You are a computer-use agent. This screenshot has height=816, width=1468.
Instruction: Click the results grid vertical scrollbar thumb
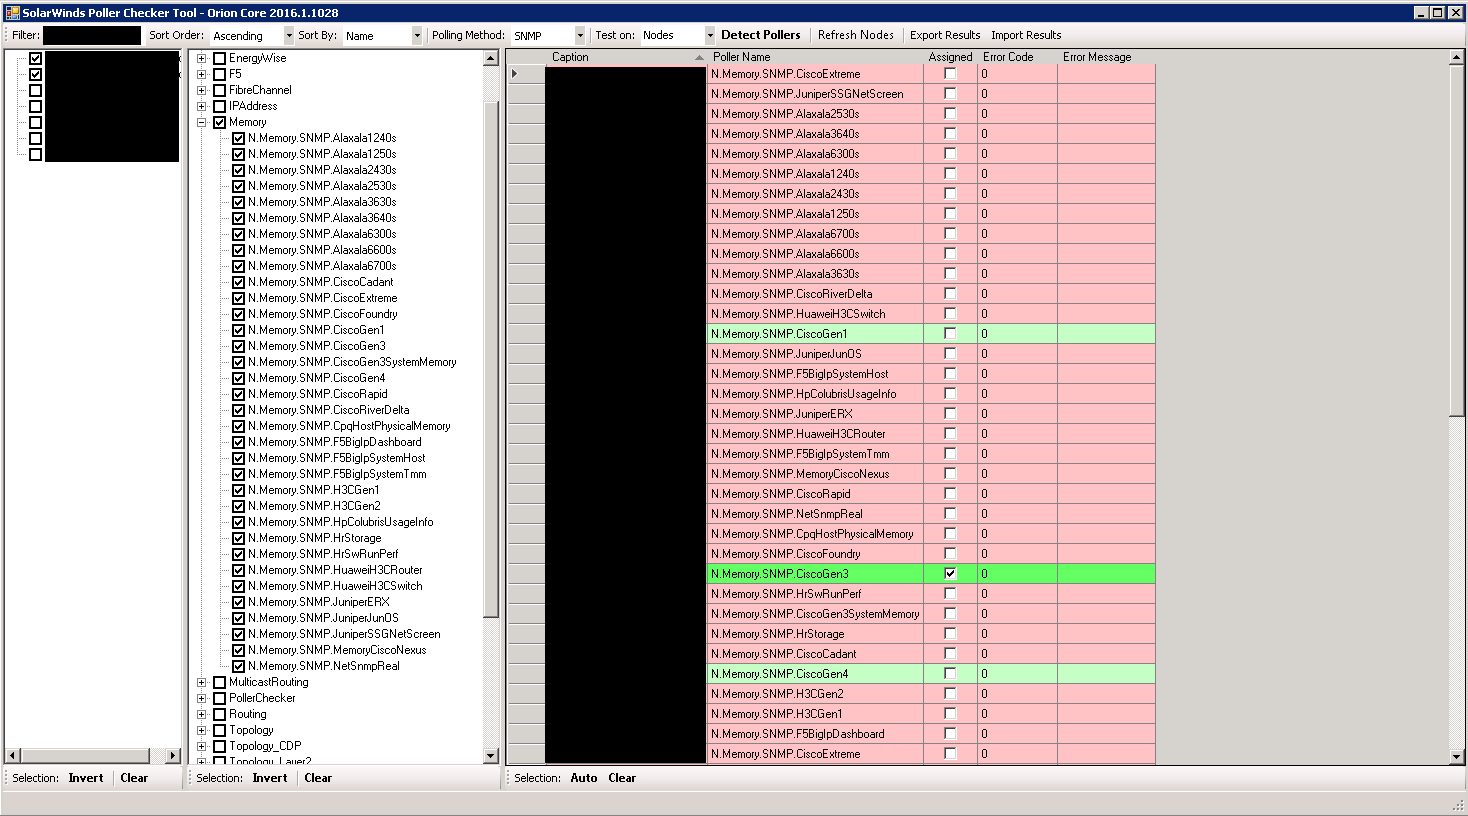point(1457,240)
